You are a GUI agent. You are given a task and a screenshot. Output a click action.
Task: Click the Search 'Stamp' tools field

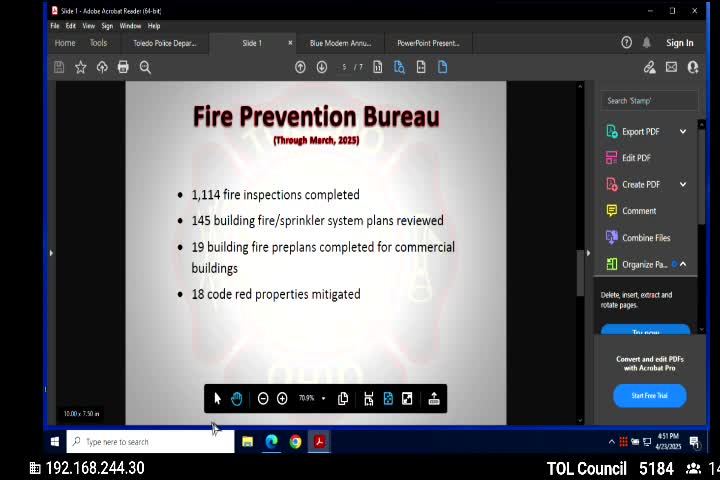(x=649, y=101)
